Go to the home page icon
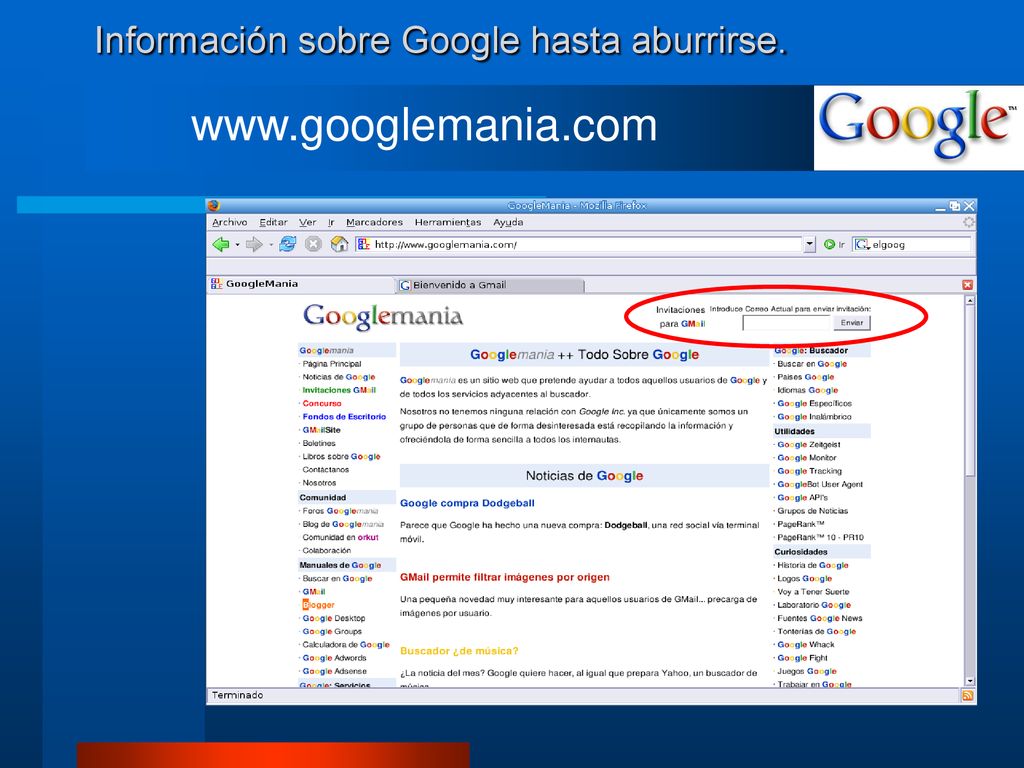The image size is (1024, 768). (339, 244)
